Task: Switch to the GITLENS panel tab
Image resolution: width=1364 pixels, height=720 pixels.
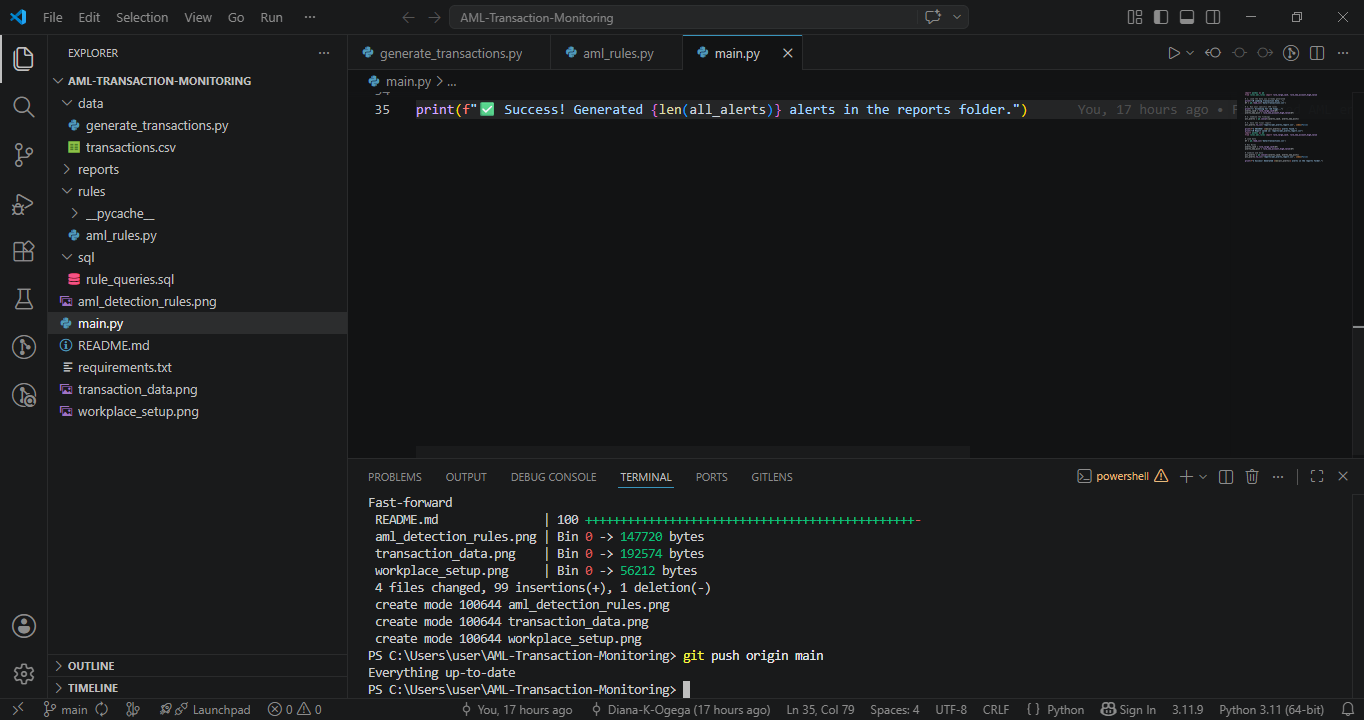Action: pos(772,477)
